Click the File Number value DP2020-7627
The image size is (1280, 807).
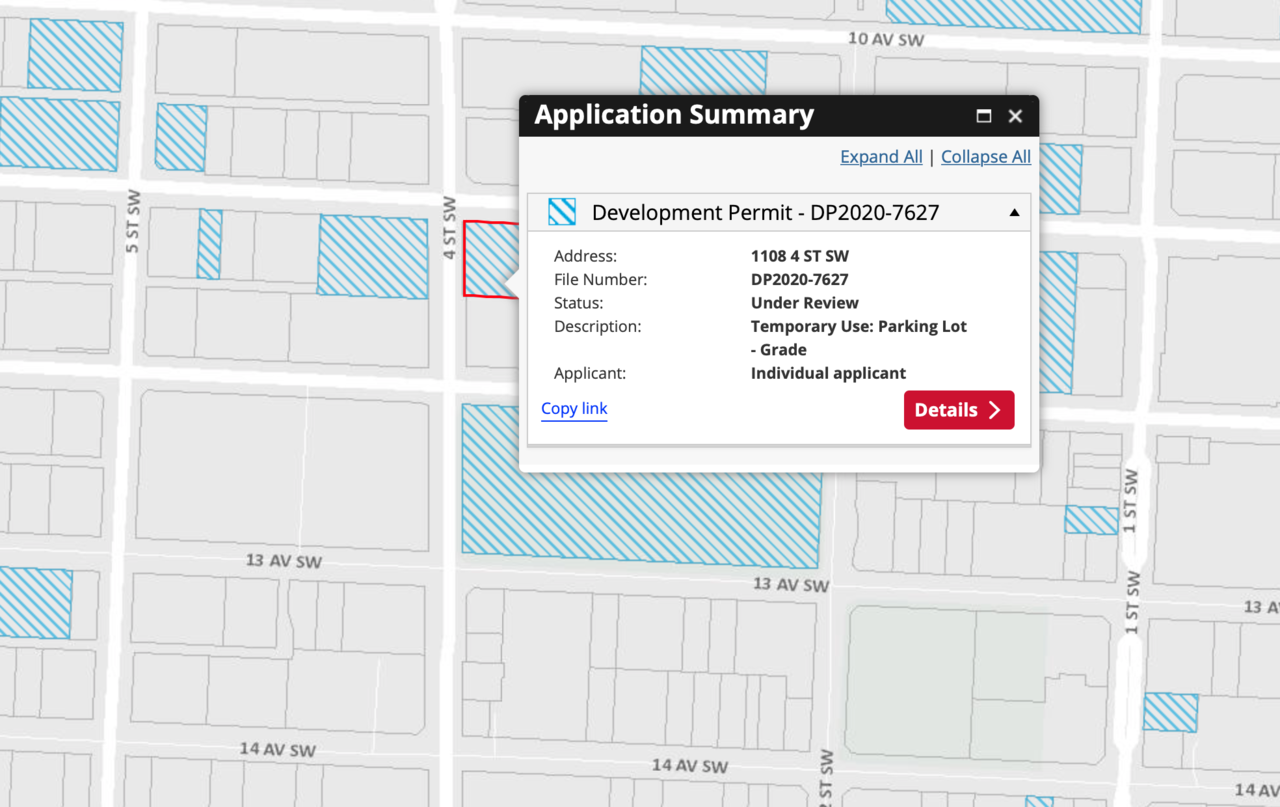(800, 280)
